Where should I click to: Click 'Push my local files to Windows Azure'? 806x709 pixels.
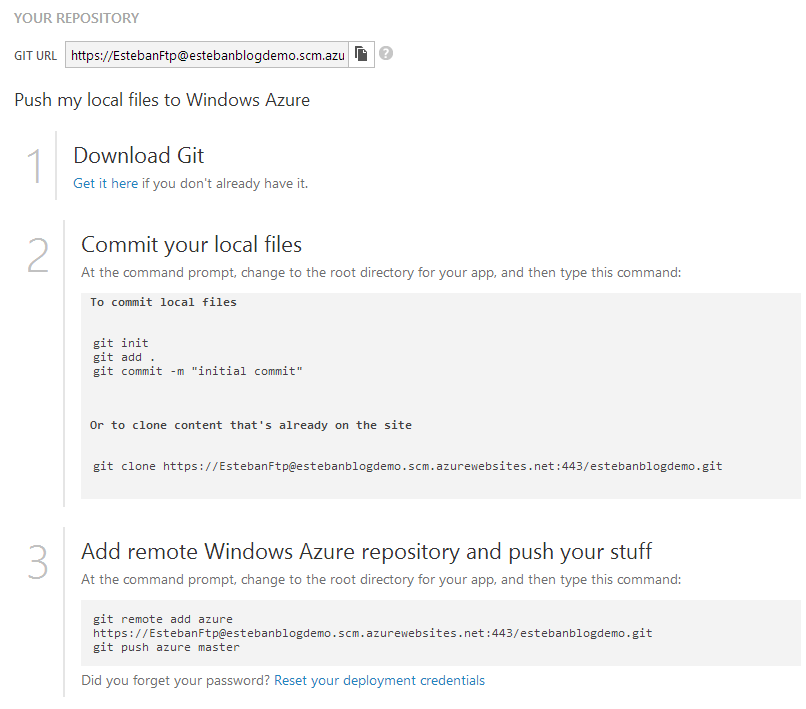[x=162, y=100]
